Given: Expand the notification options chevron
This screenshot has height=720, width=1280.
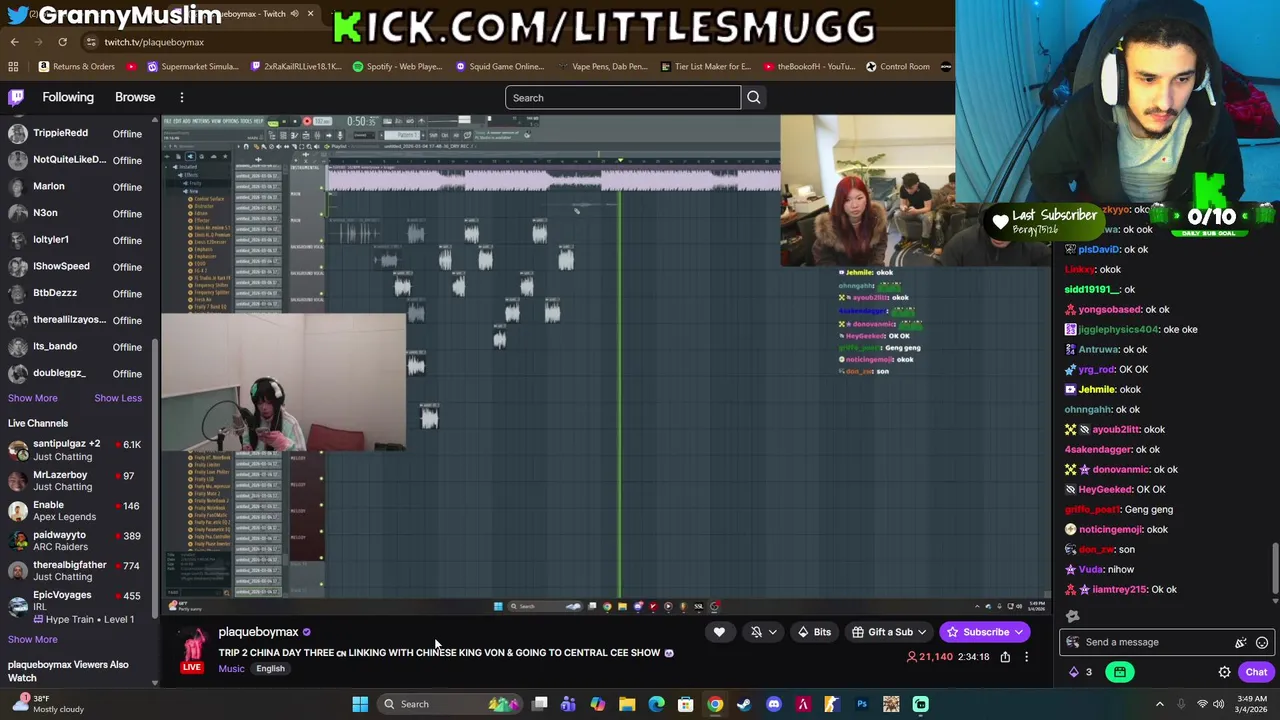Looking at the screenshot, I should click(x=772, y=632).
